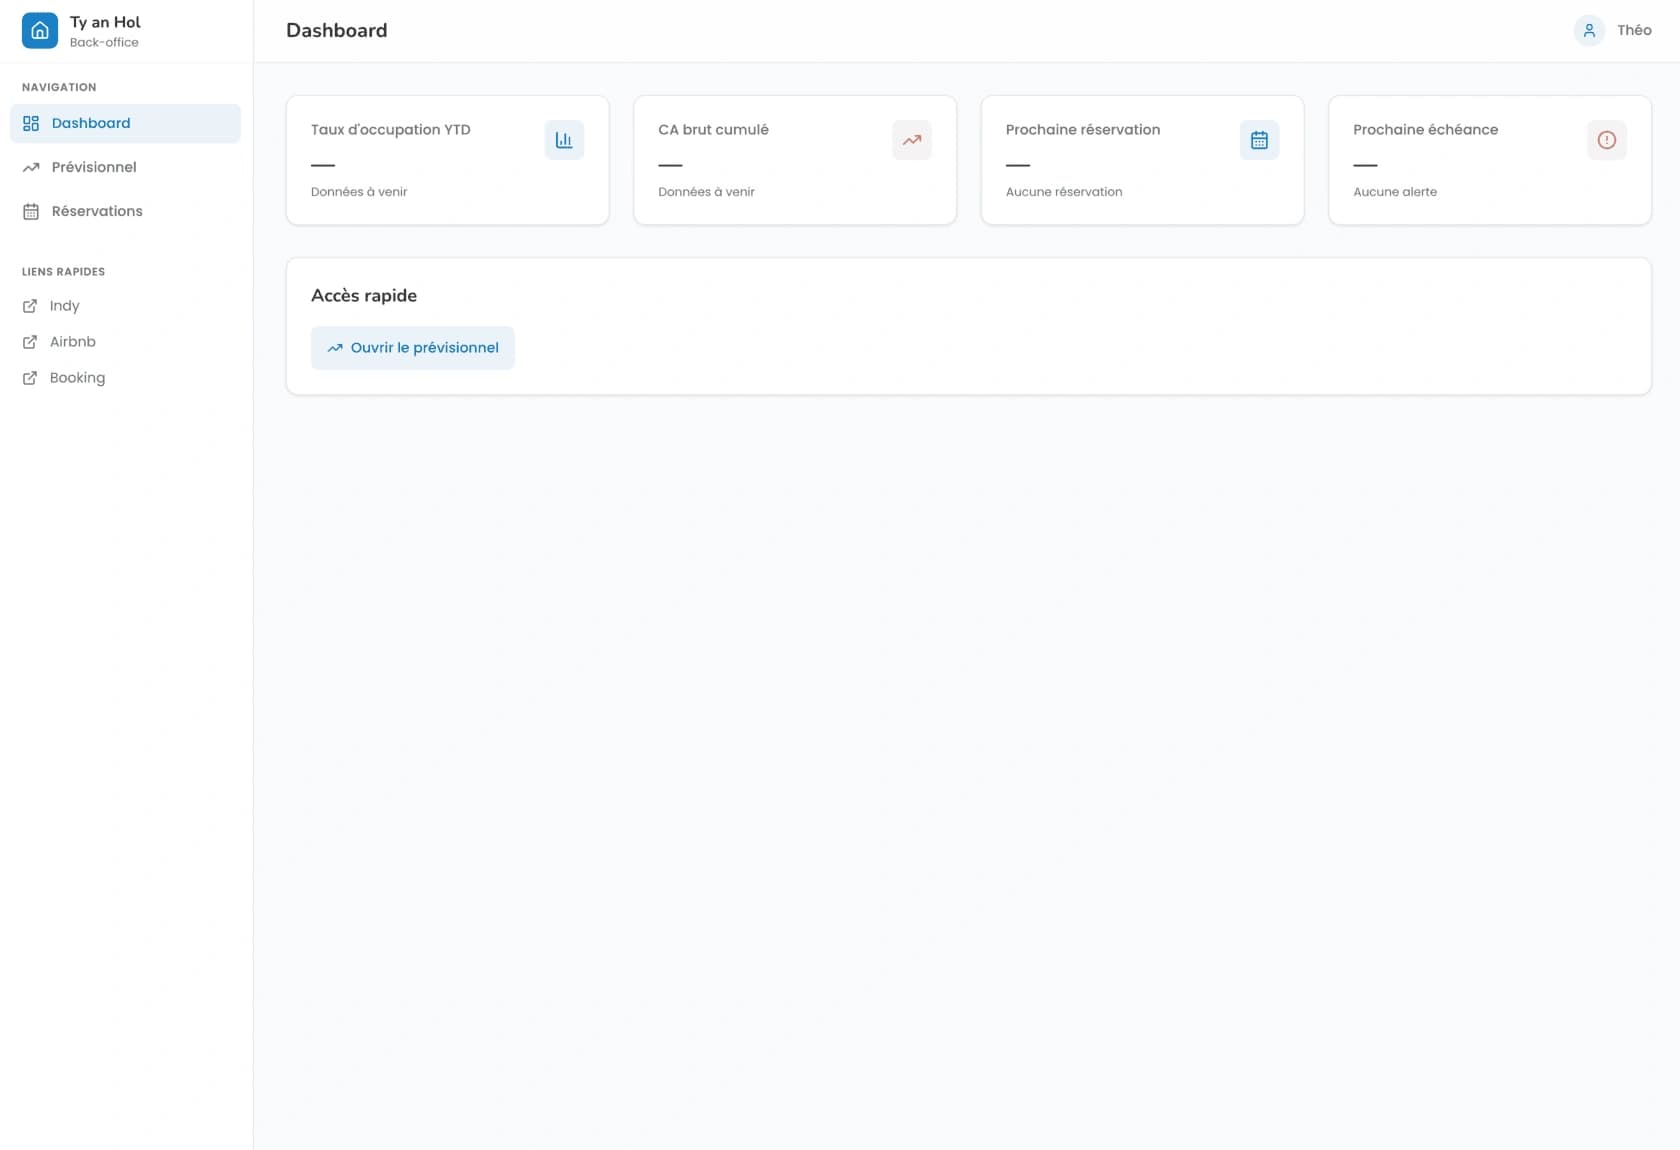Viewport: 1680px width, 1150px height.
Task: Open the Réservations navigation item
Action: 125,211
